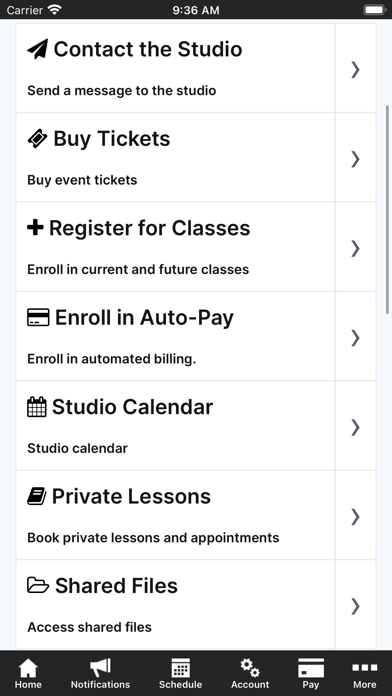Switch to the Schedule tab

[180, 673]
